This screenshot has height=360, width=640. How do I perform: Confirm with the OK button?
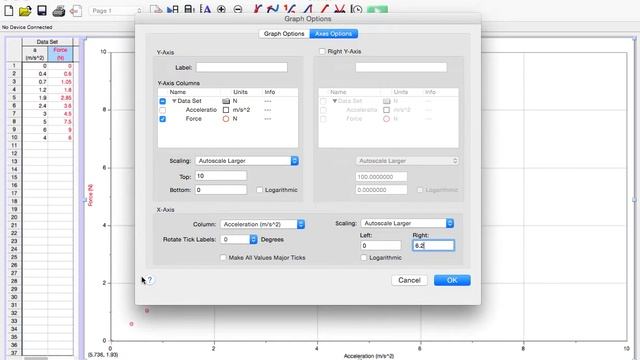point(452,280)
